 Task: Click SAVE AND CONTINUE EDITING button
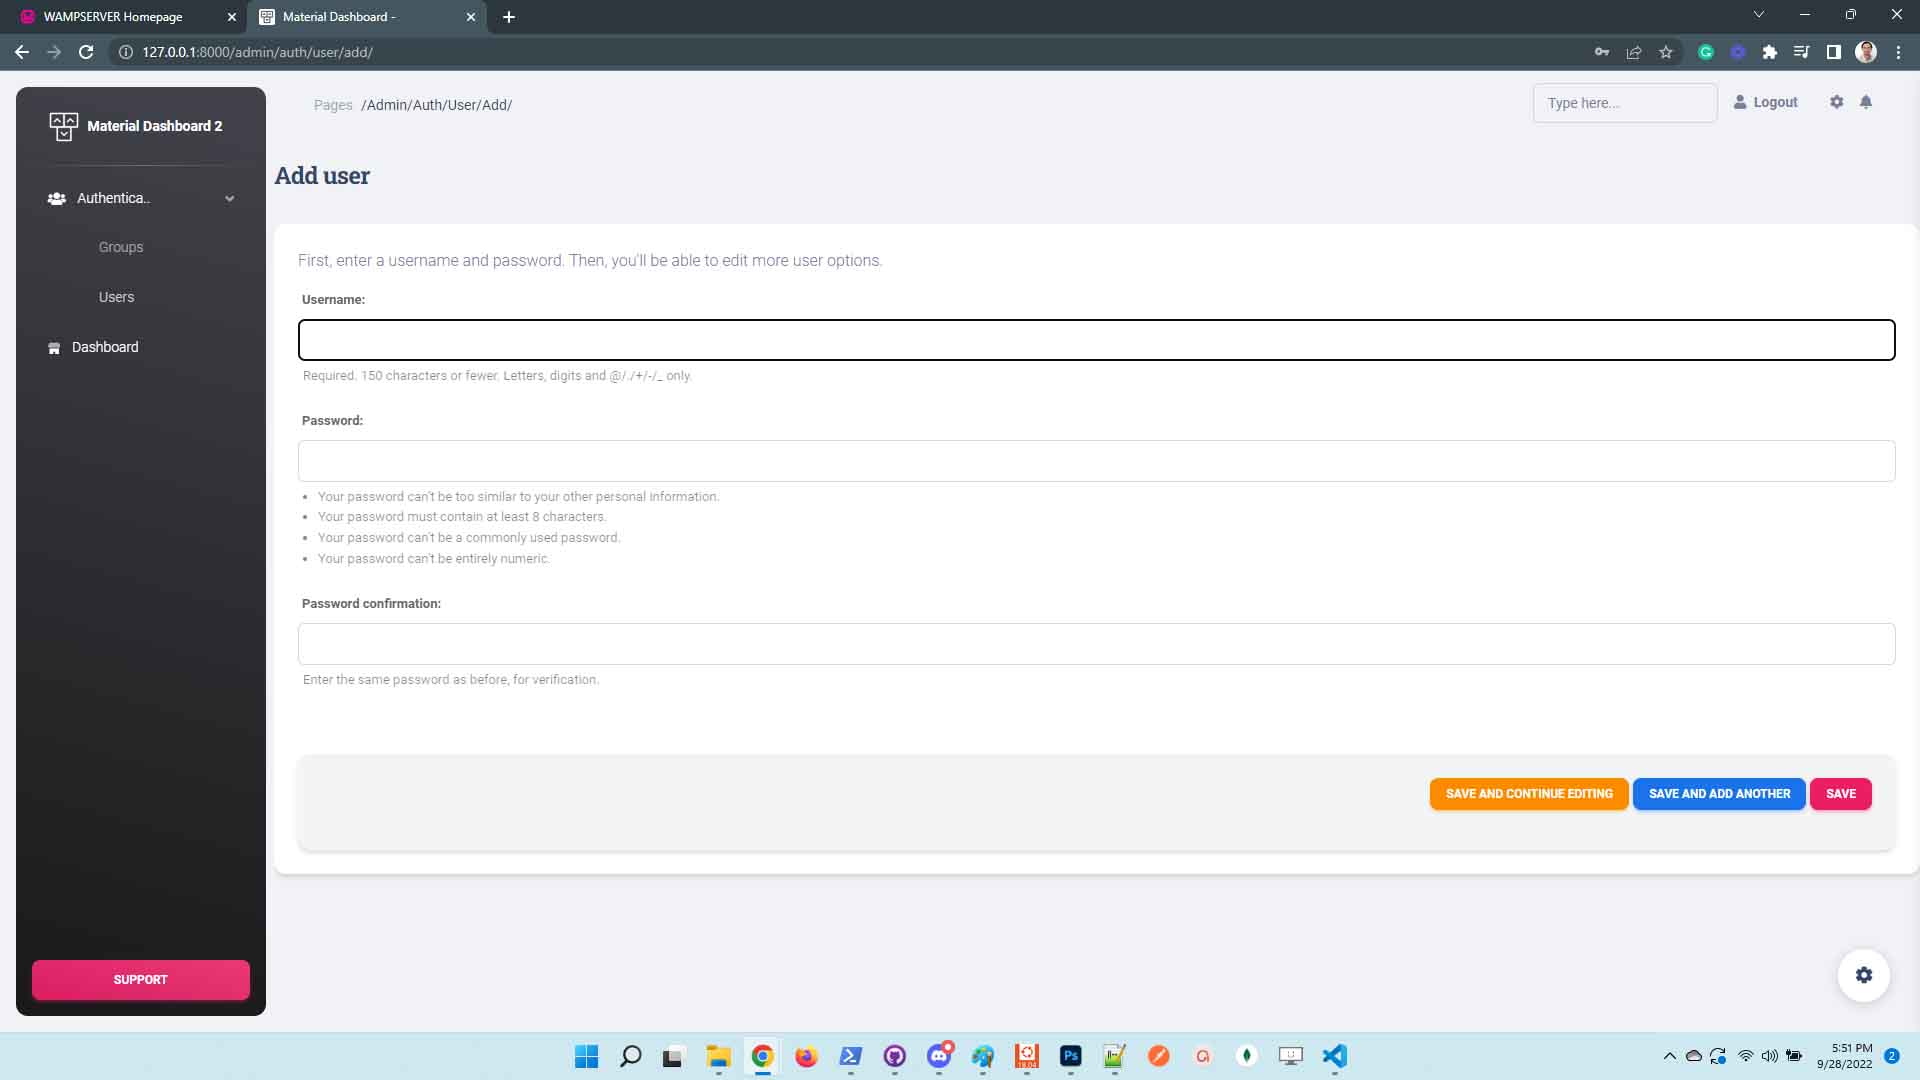1529,794
